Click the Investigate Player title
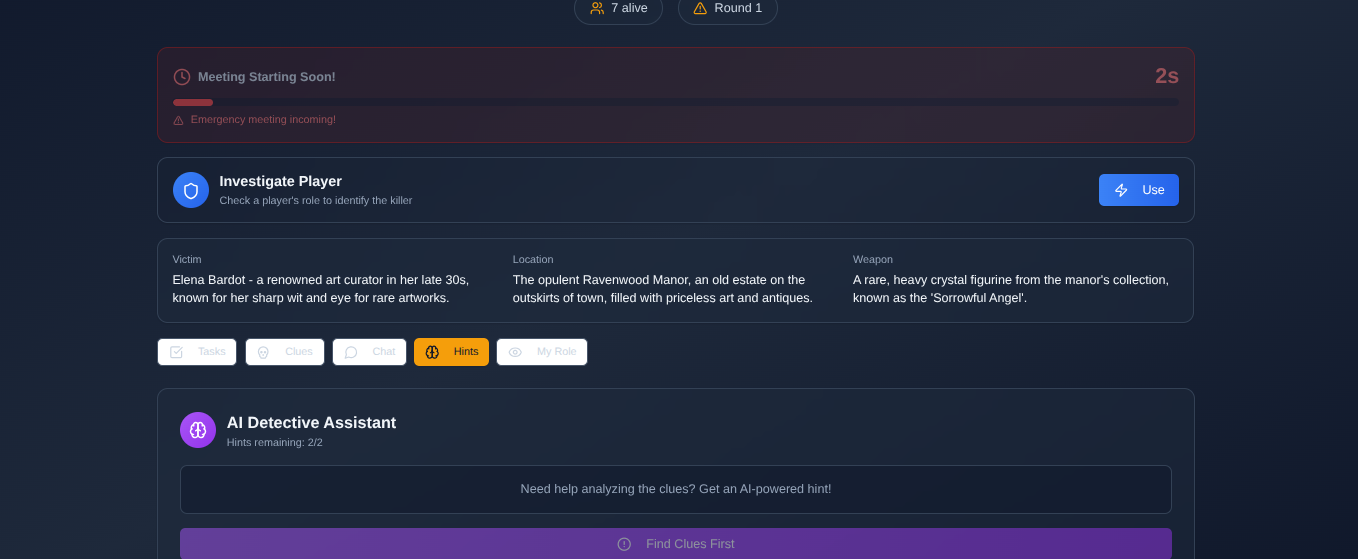The height and width of the screenshot is (559, 1358). pos(281,181)
